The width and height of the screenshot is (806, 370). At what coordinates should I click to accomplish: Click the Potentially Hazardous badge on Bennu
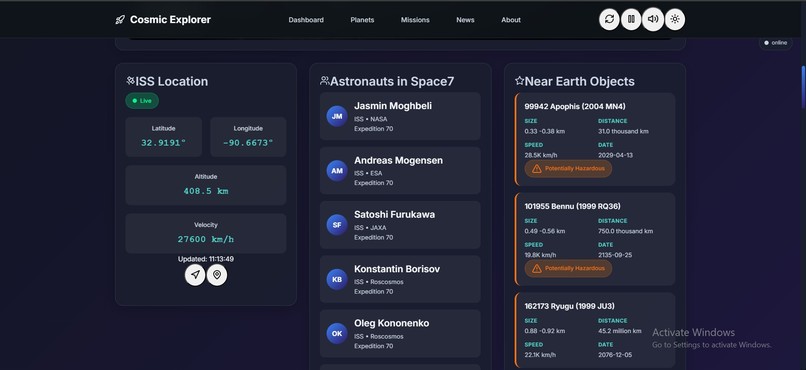[x=568, y=268]
